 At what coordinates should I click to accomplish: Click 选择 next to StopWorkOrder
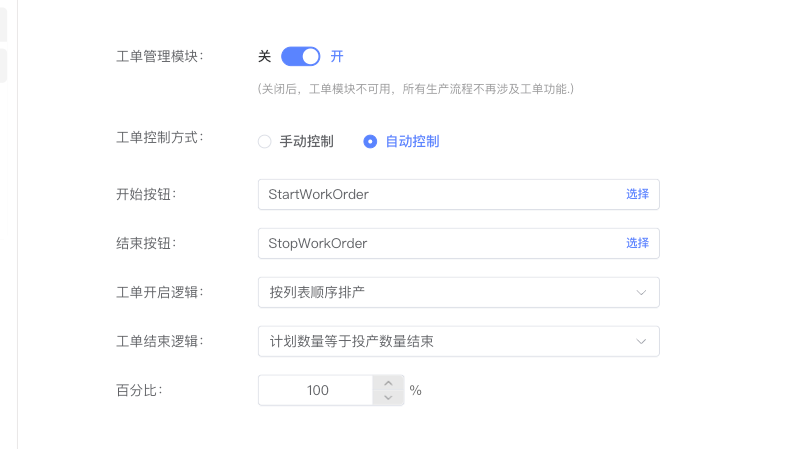click(x=637, y=243)
